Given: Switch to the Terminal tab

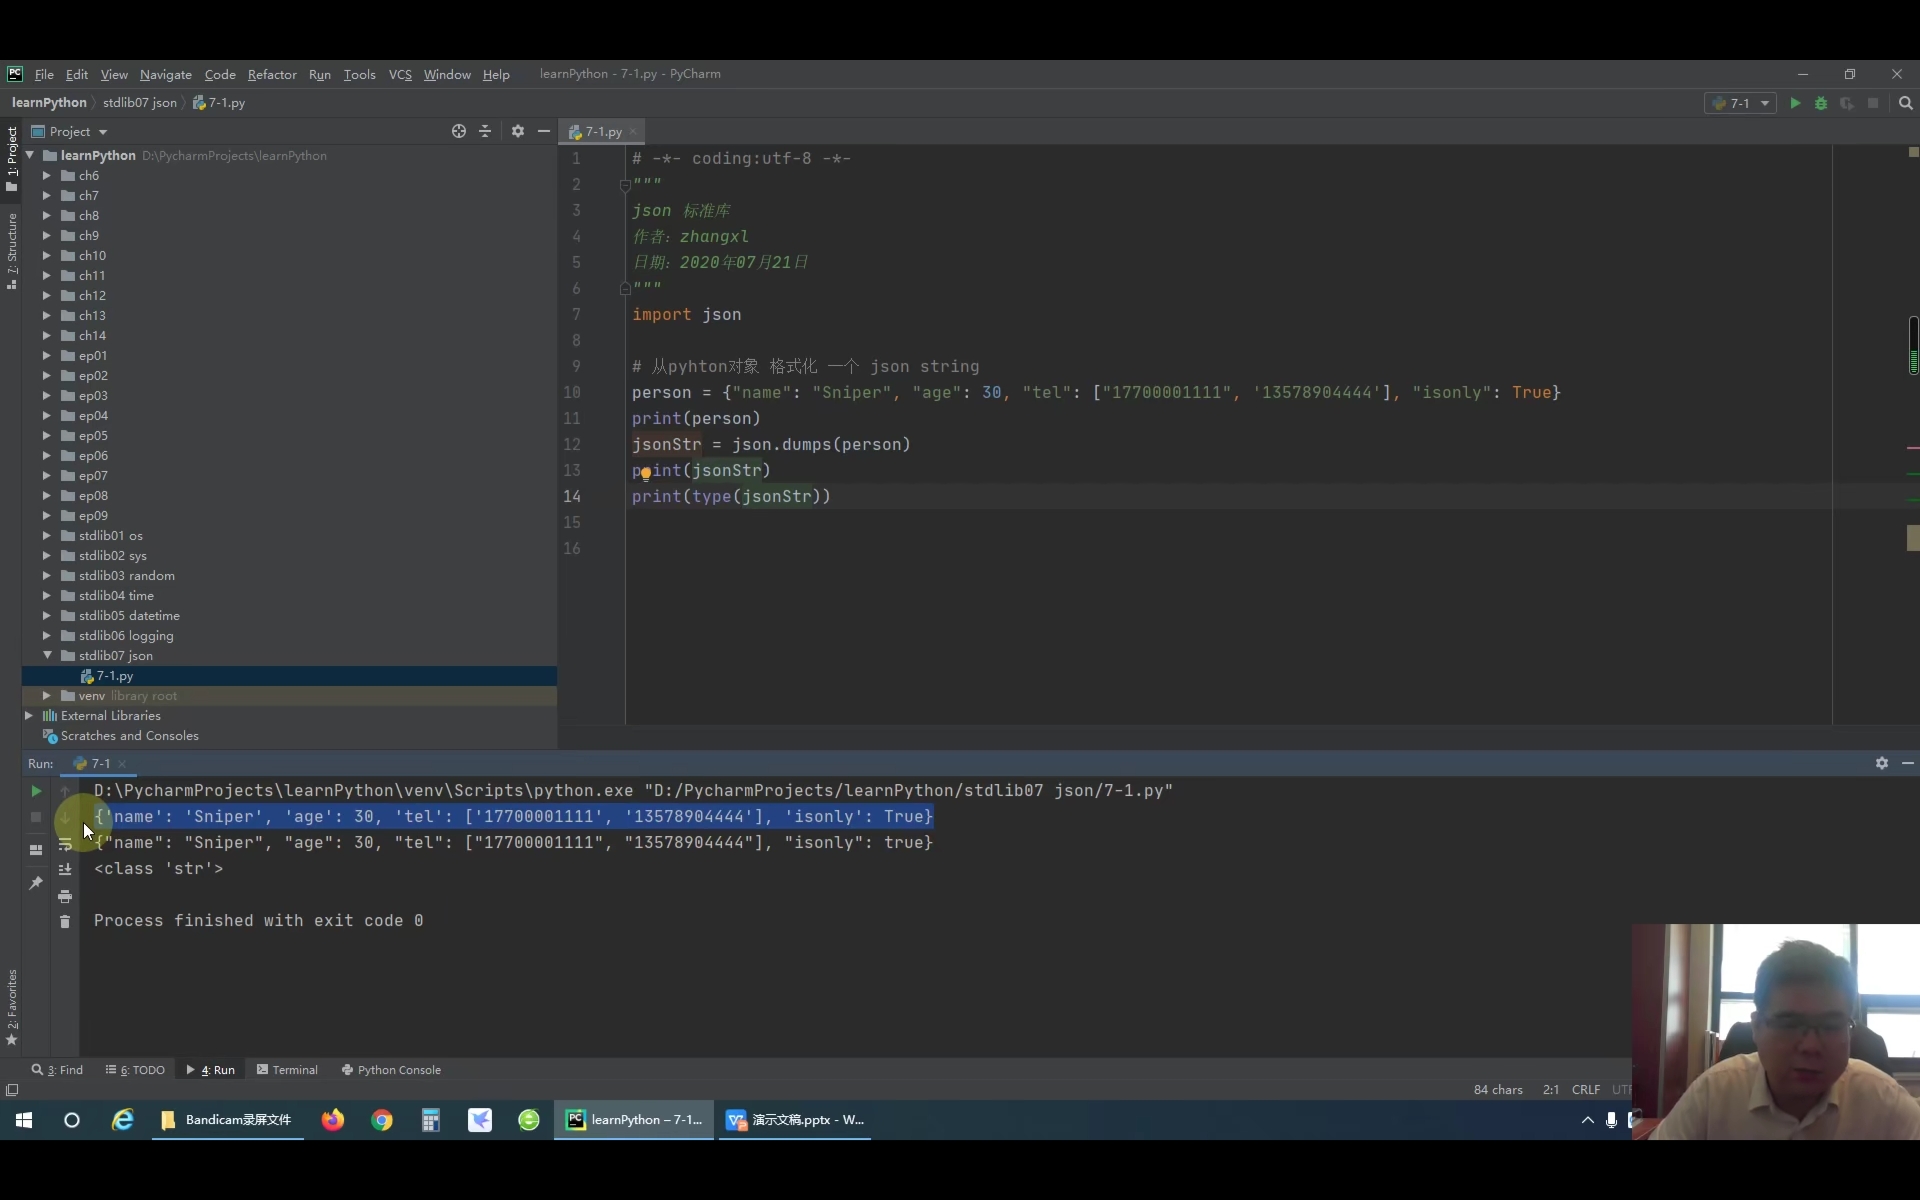Looking at the screenshot, I should 287,1069.
